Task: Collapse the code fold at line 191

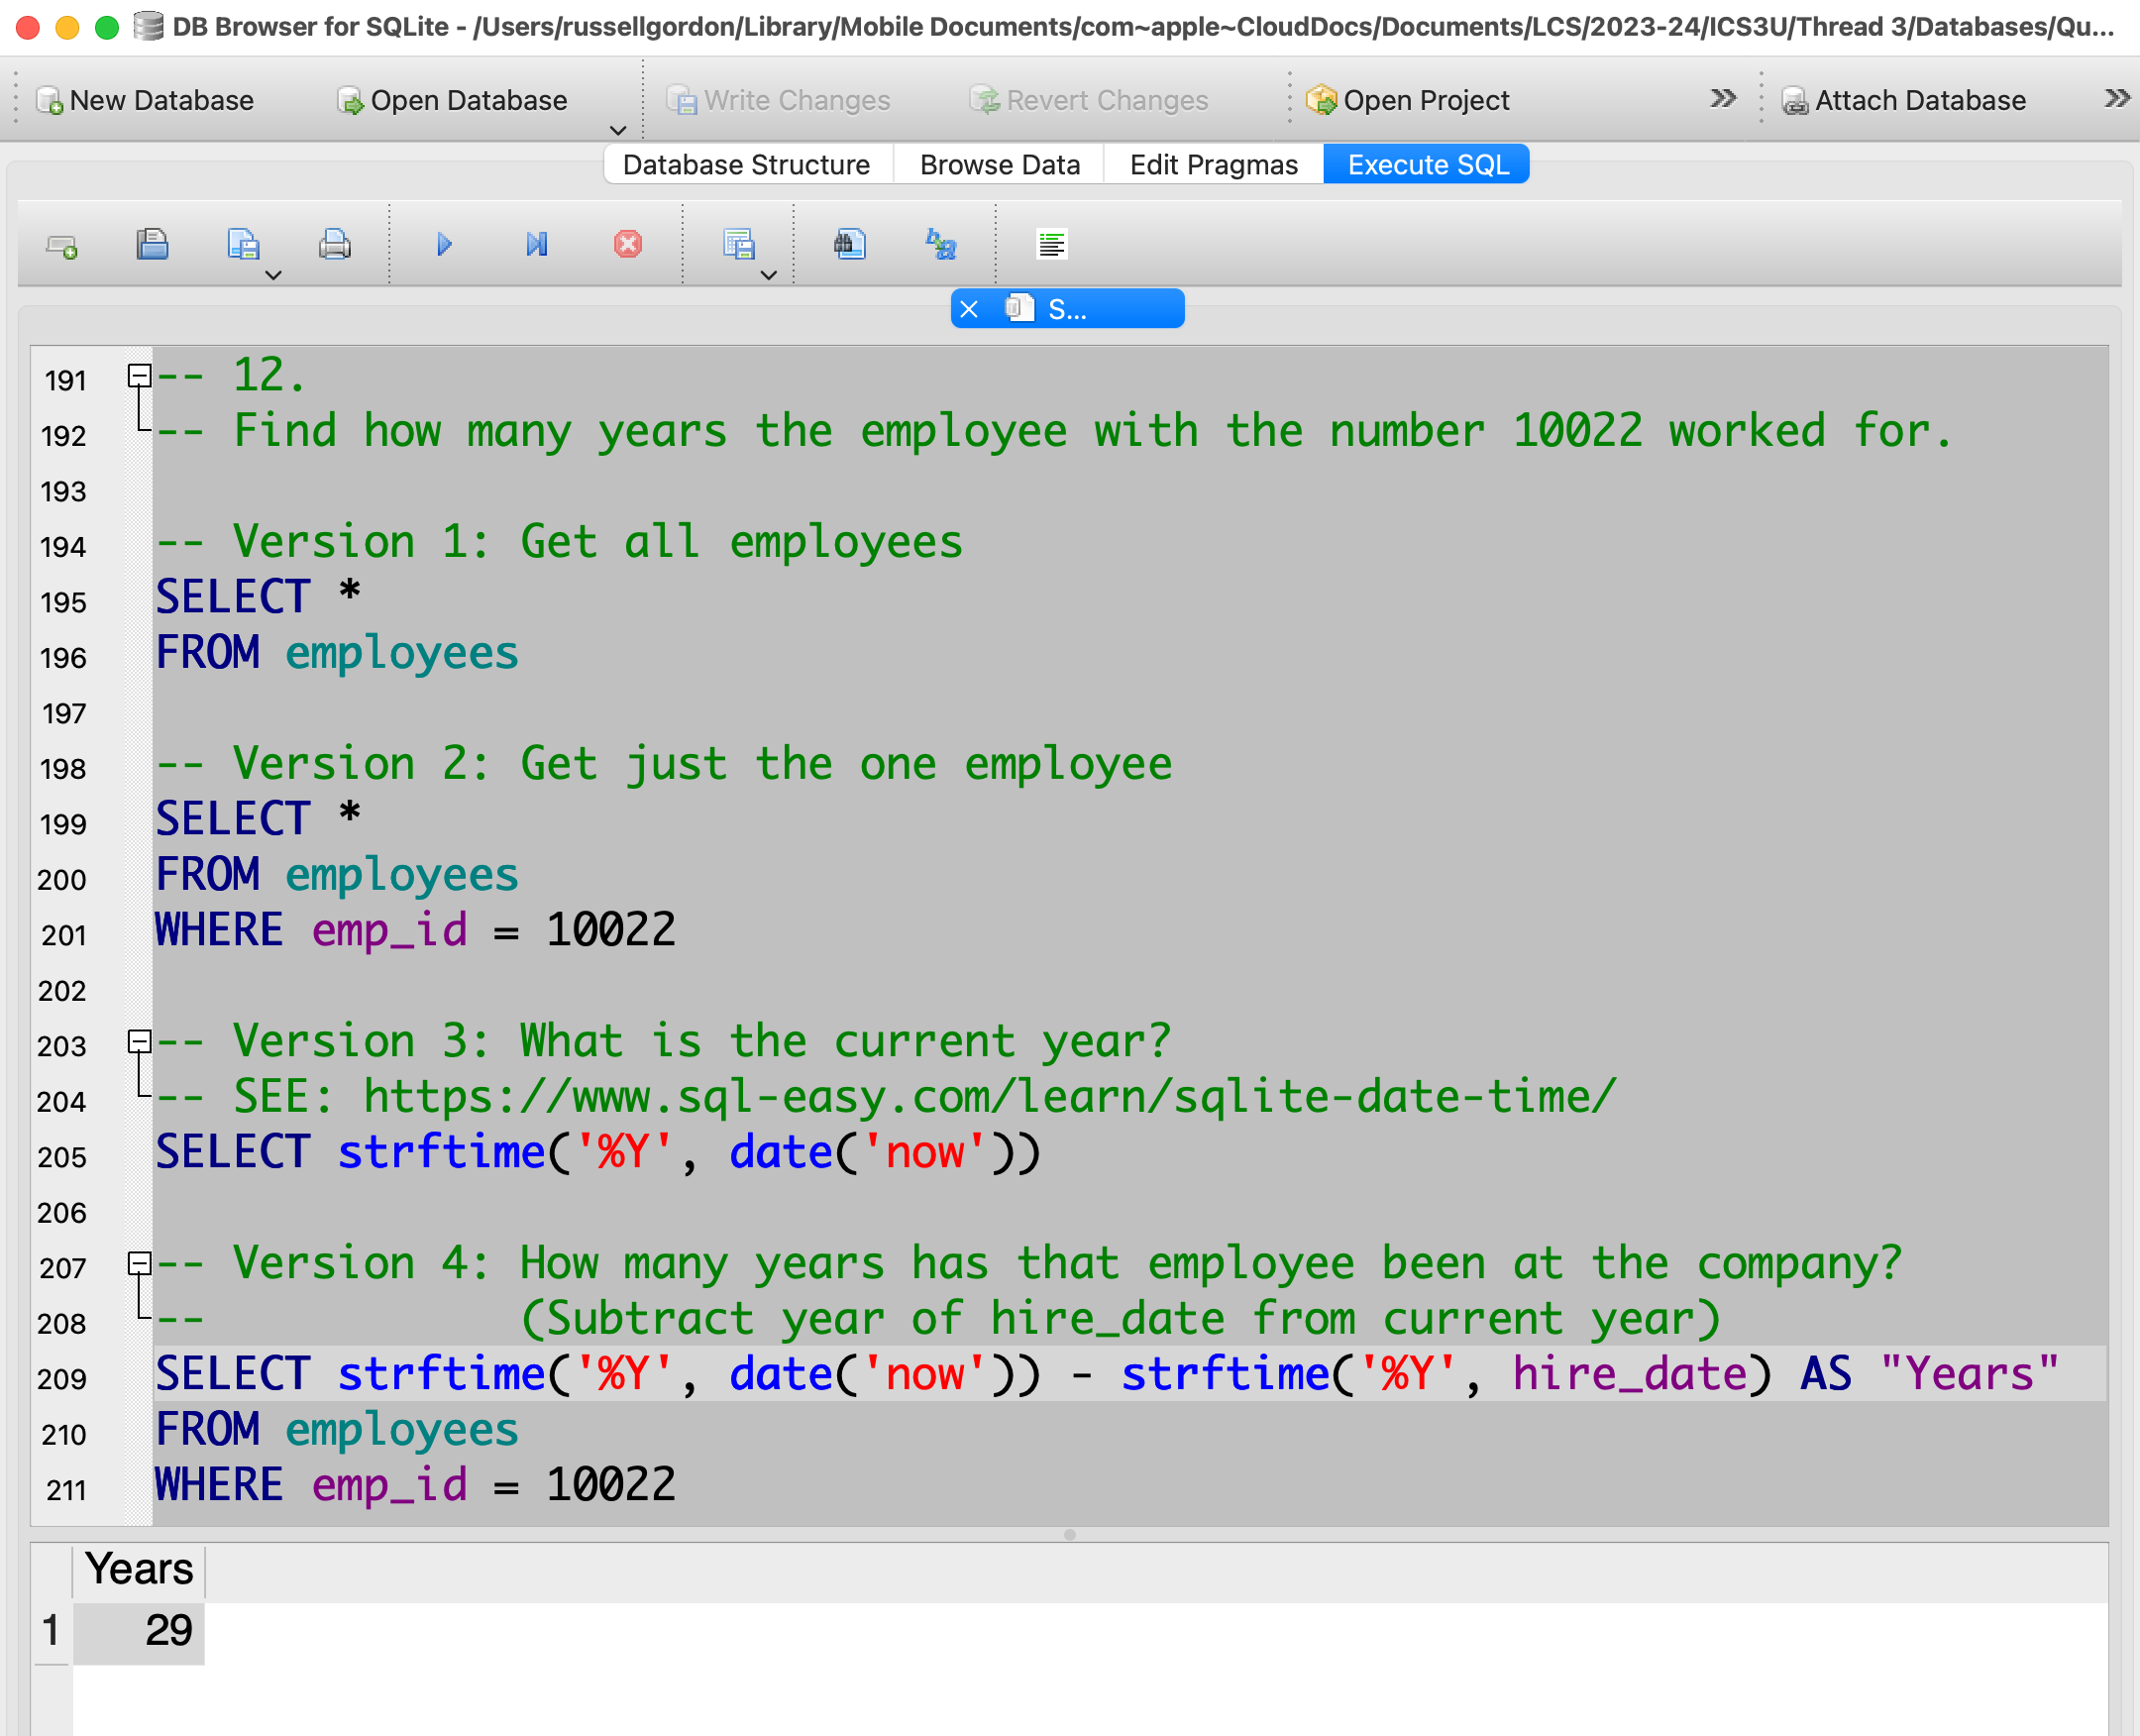Action: coord(139,376)
